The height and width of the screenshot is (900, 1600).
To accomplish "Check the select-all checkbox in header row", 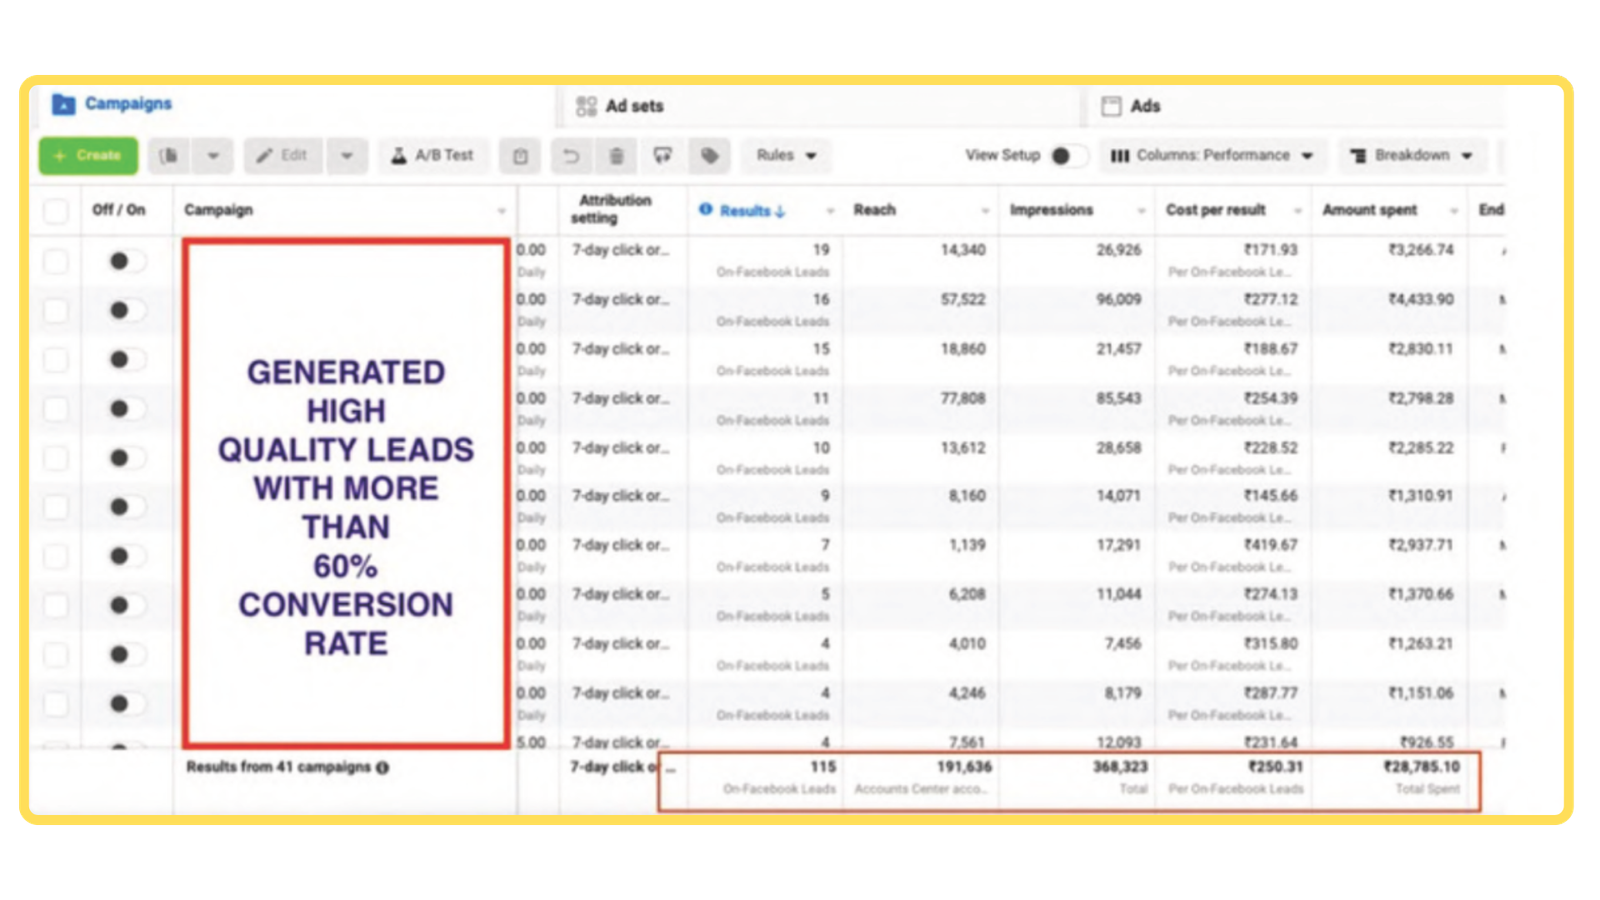I will tap(56, 211).
